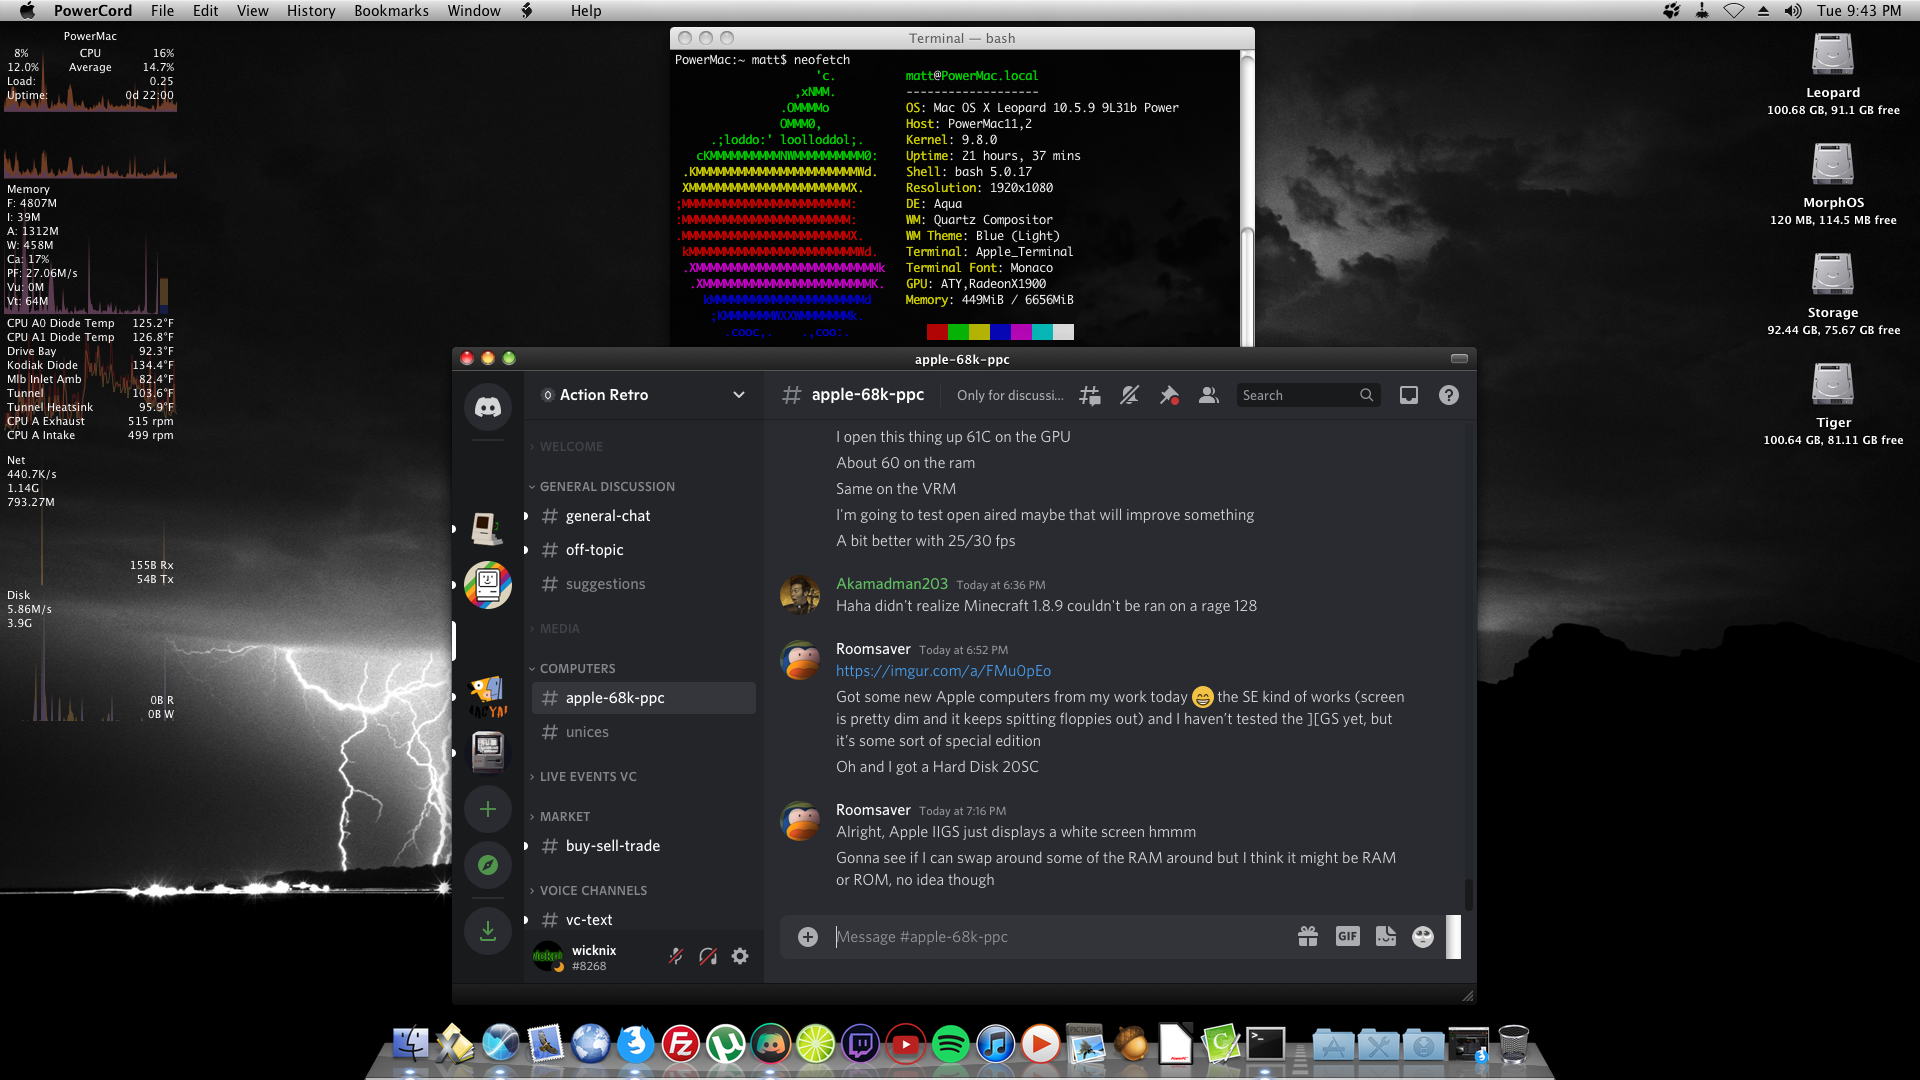This screenshot has height=1080, width=1920.
Task: Open the Action Retro server dropdown
Action: click(x=738, y=395)
